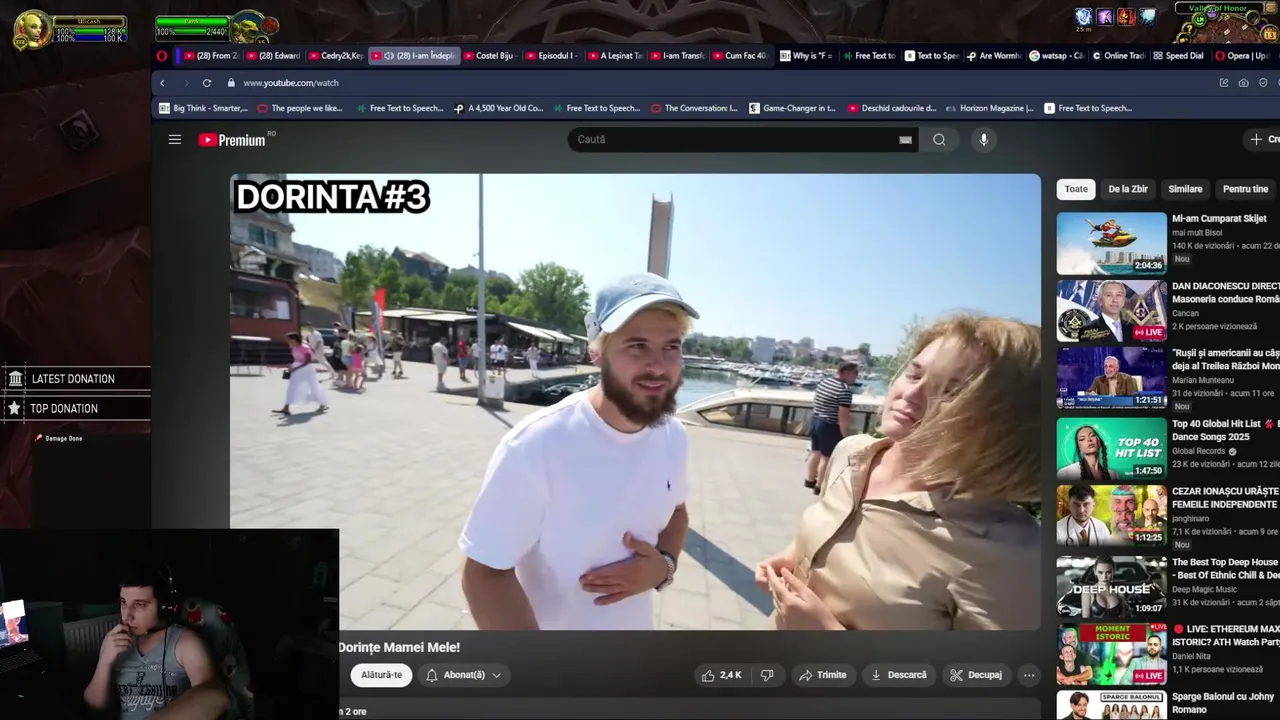
Task: Open the YouTube hamburger guide menu
Action: coord(175,140)
